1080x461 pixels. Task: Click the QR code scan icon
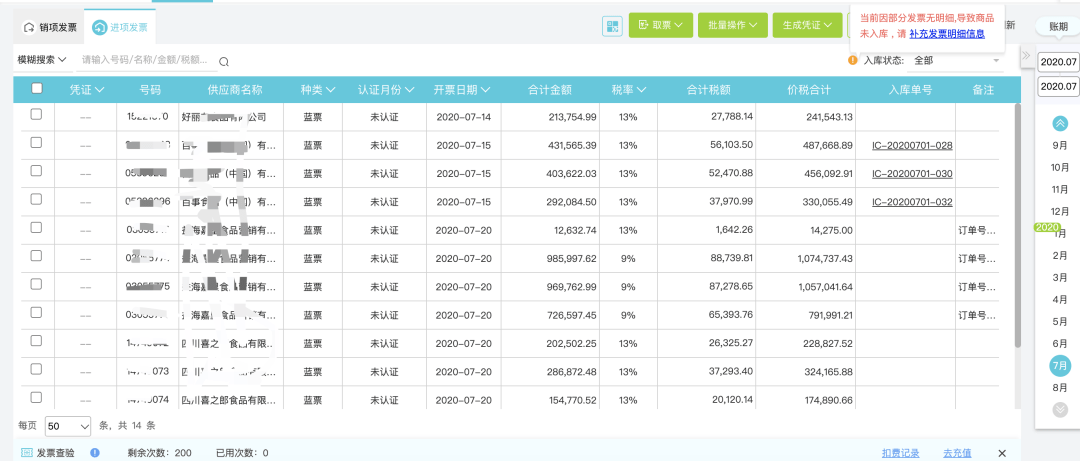coord(612,25)
